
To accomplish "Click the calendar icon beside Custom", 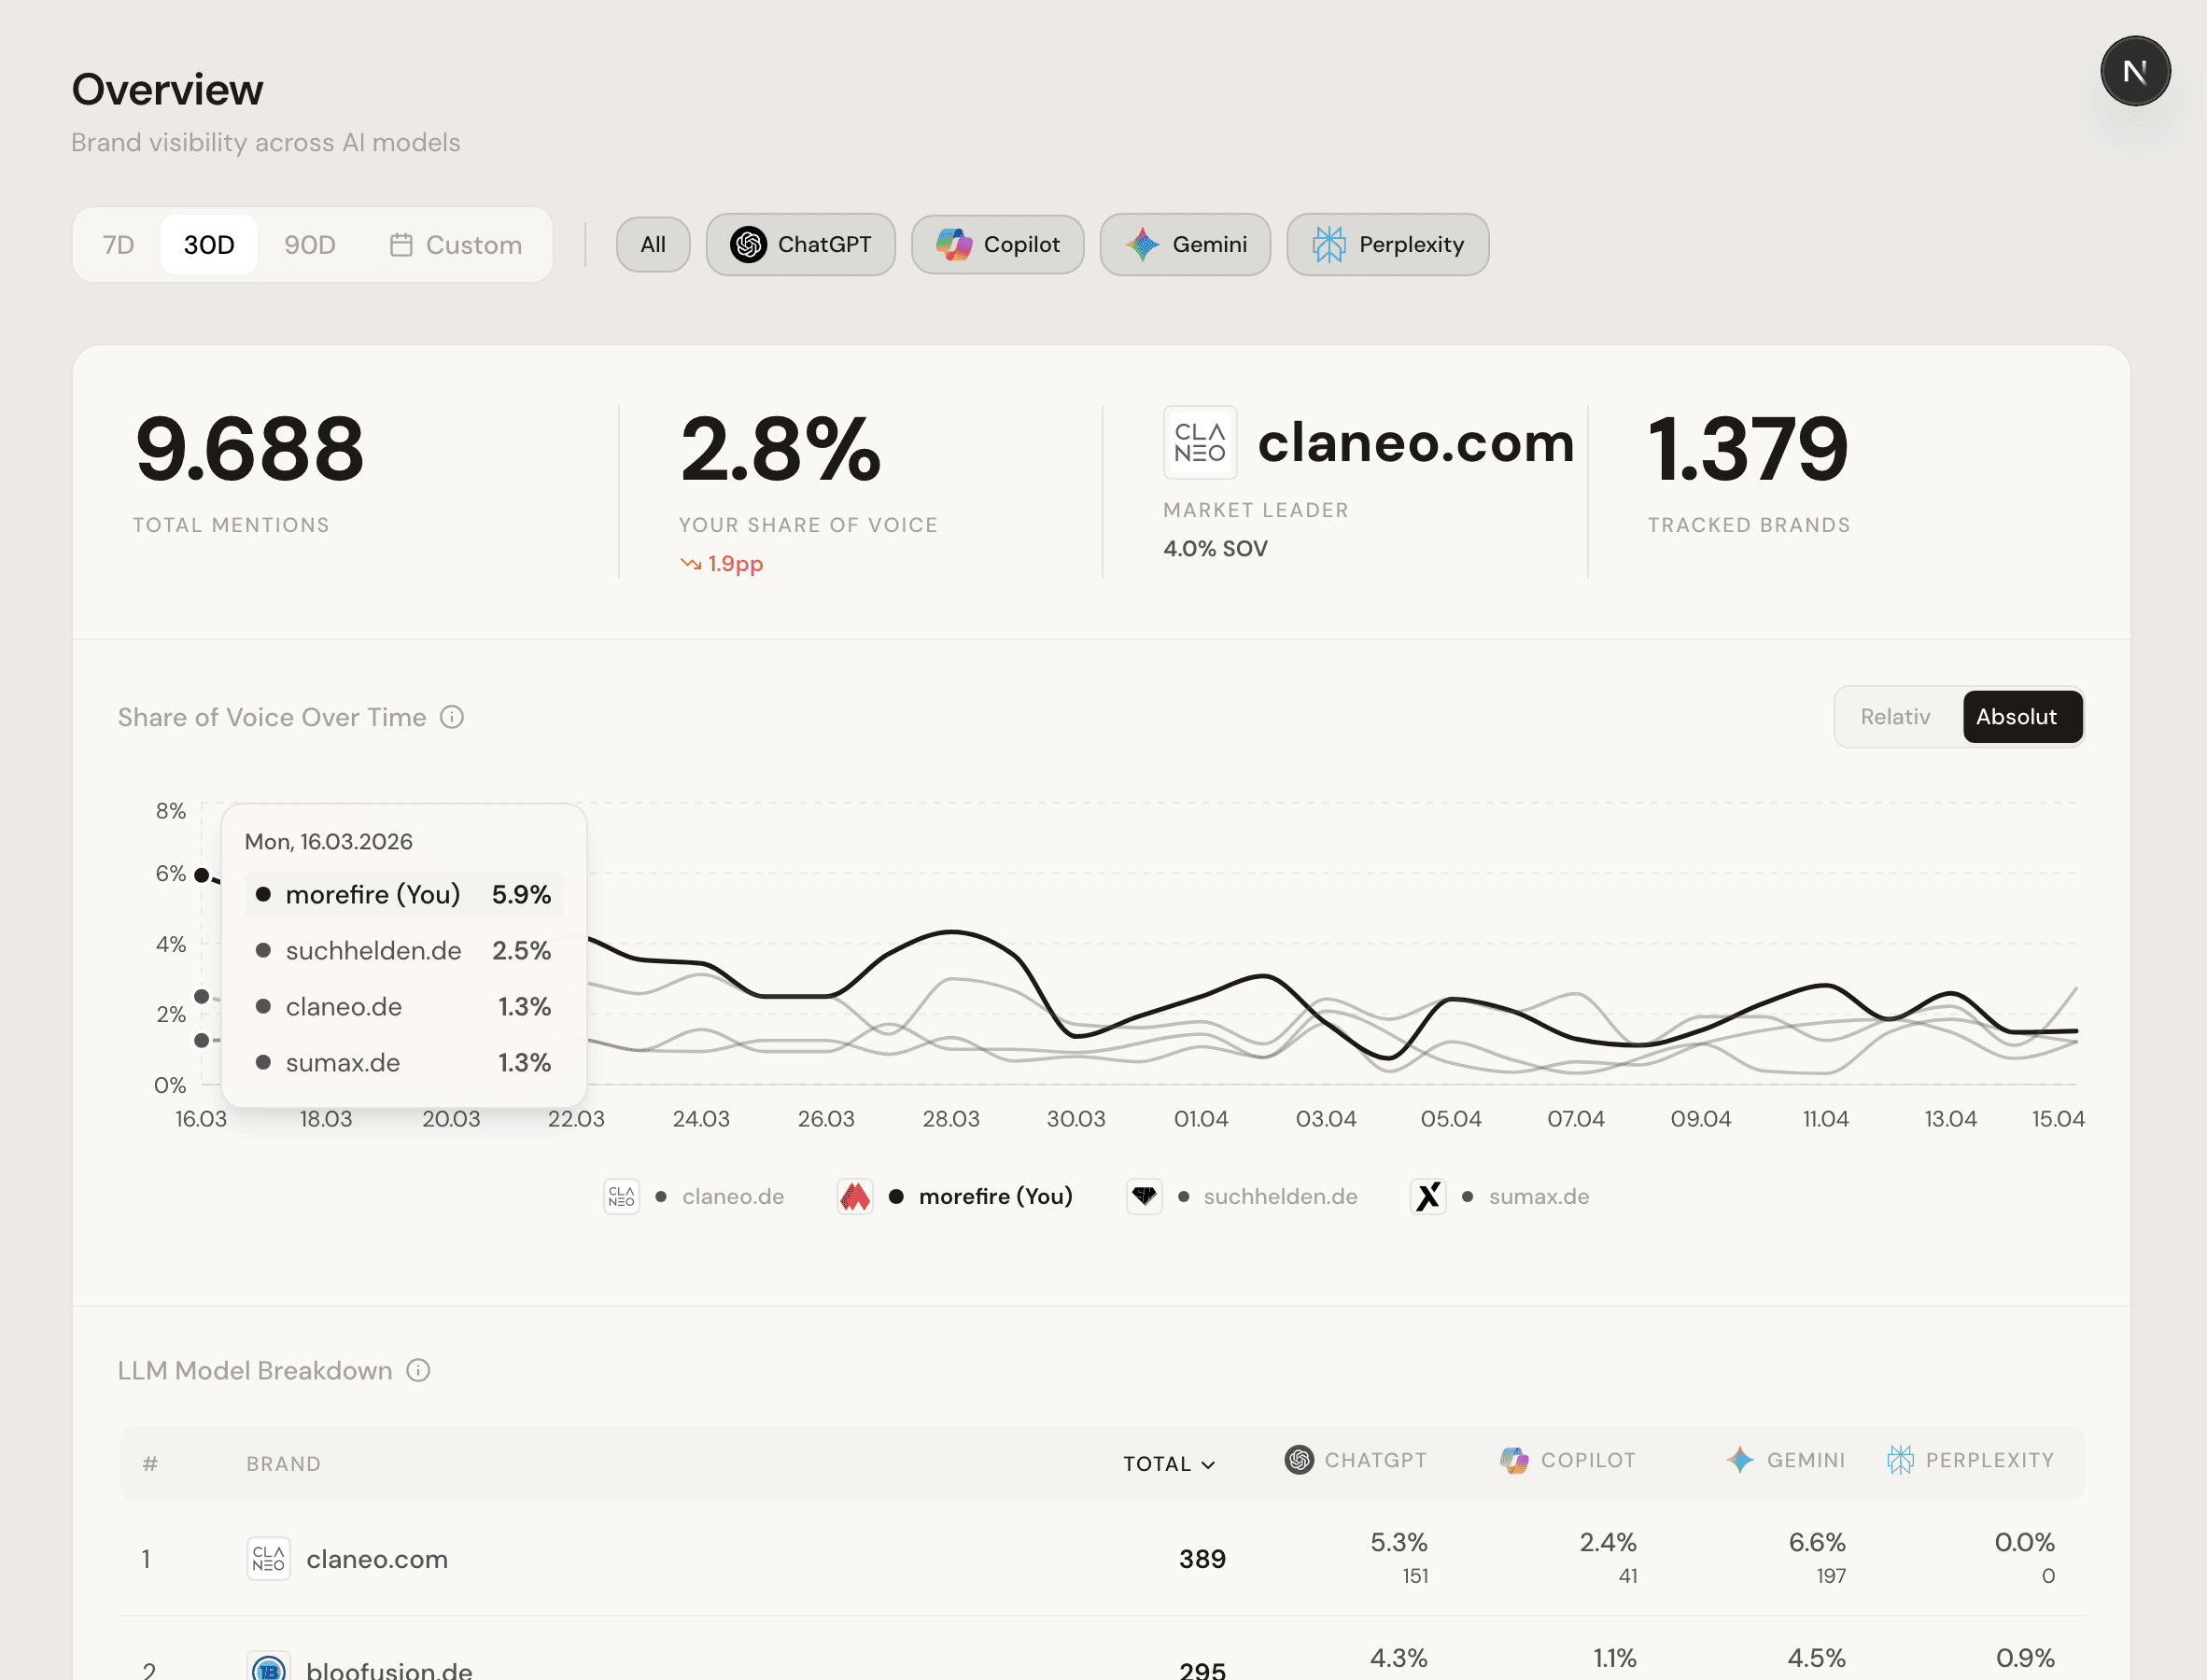I will 401,245.
